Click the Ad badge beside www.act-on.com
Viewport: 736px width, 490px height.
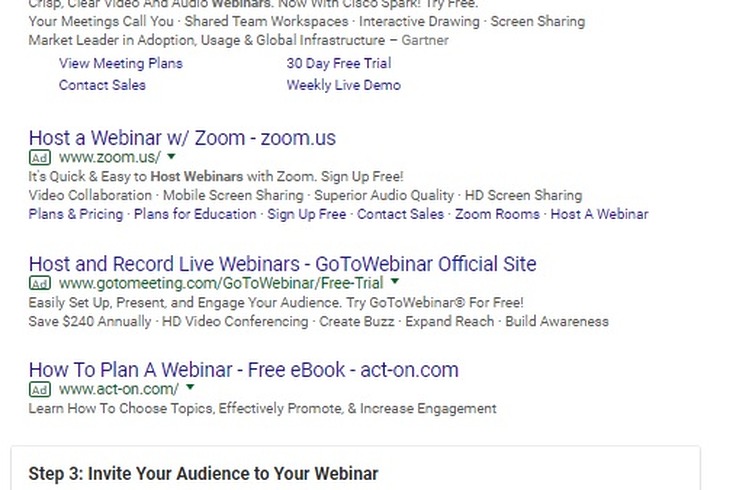pyautogui.click(x=39, y=390)
